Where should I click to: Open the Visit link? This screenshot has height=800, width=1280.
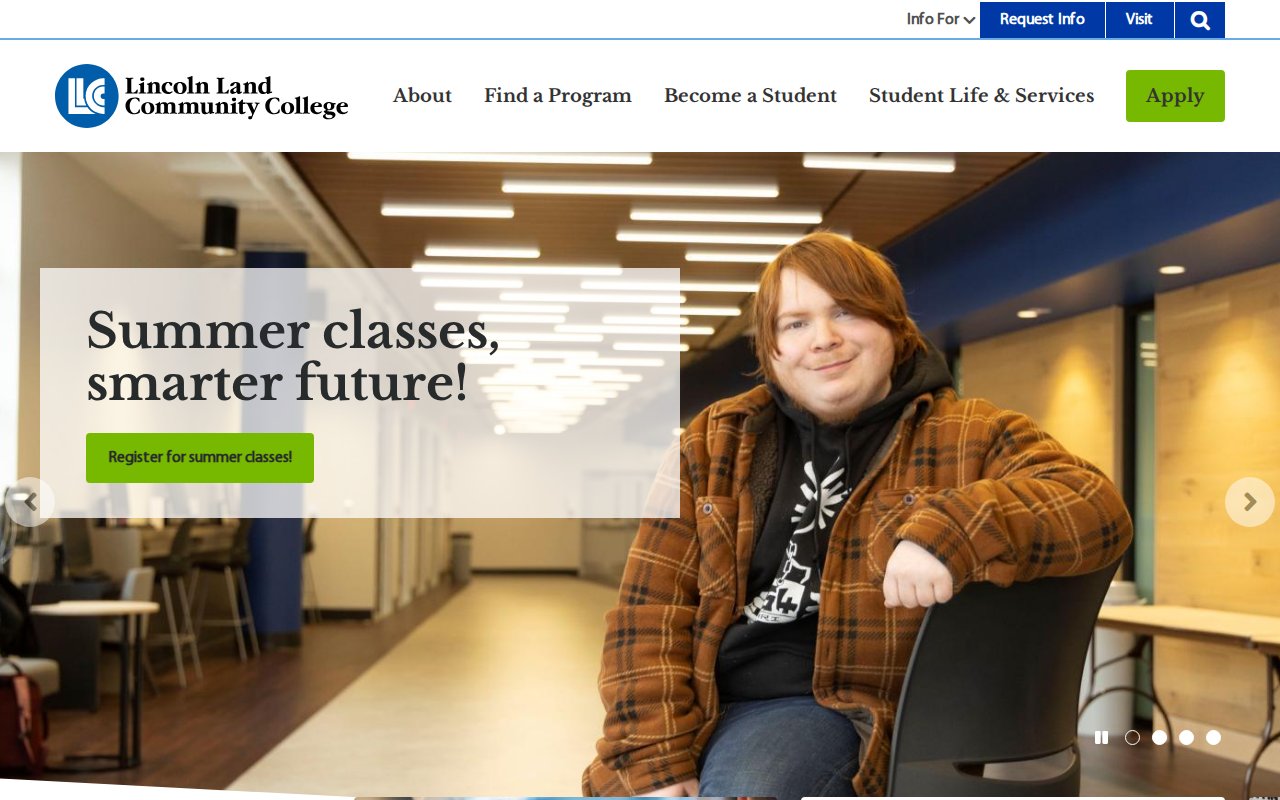coord(1139,20)
